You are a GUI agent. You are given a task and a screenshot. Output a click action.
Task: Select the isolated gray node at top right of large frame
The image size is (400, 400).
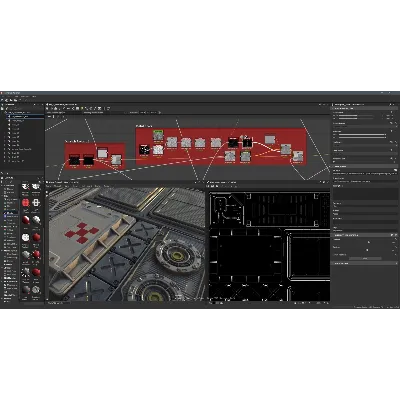[x=270, y=140]
